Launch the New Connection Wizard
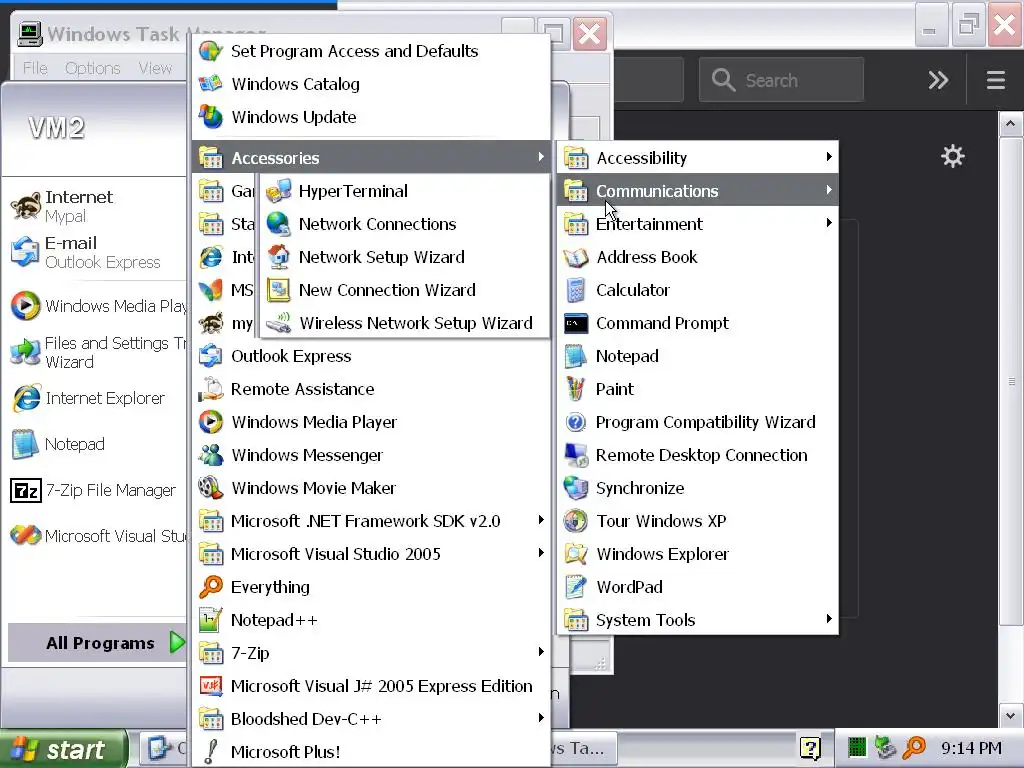 (404, 290)
